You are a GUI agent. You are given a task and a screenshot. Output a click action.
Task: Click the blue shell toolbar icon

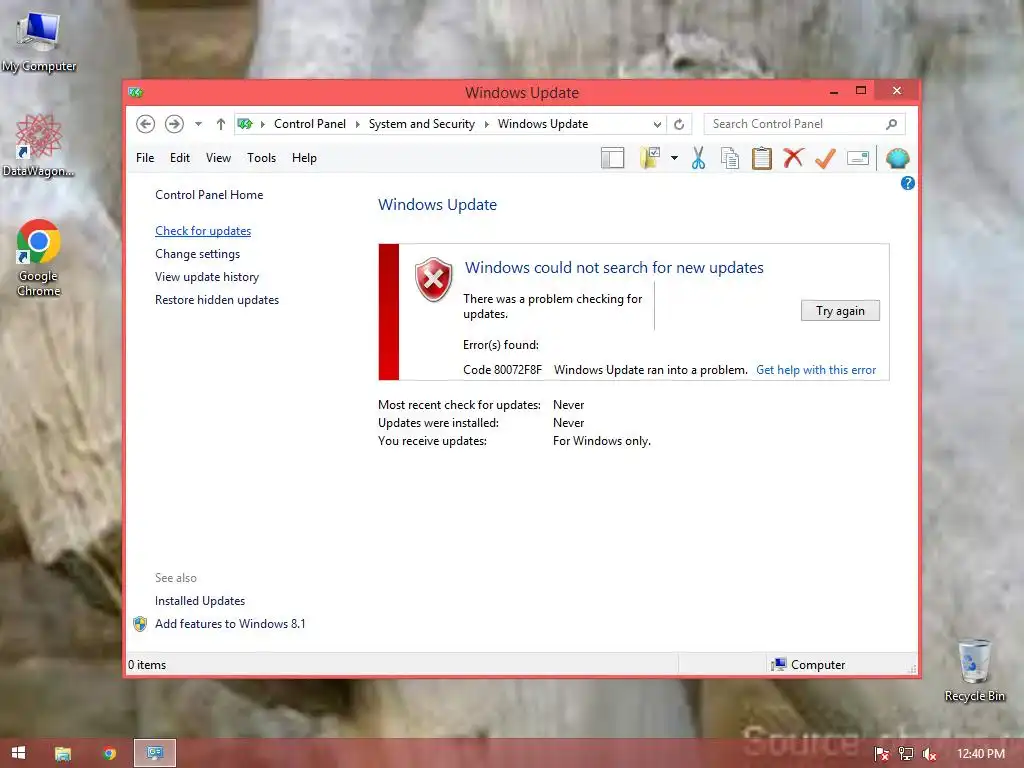(897, 158)
